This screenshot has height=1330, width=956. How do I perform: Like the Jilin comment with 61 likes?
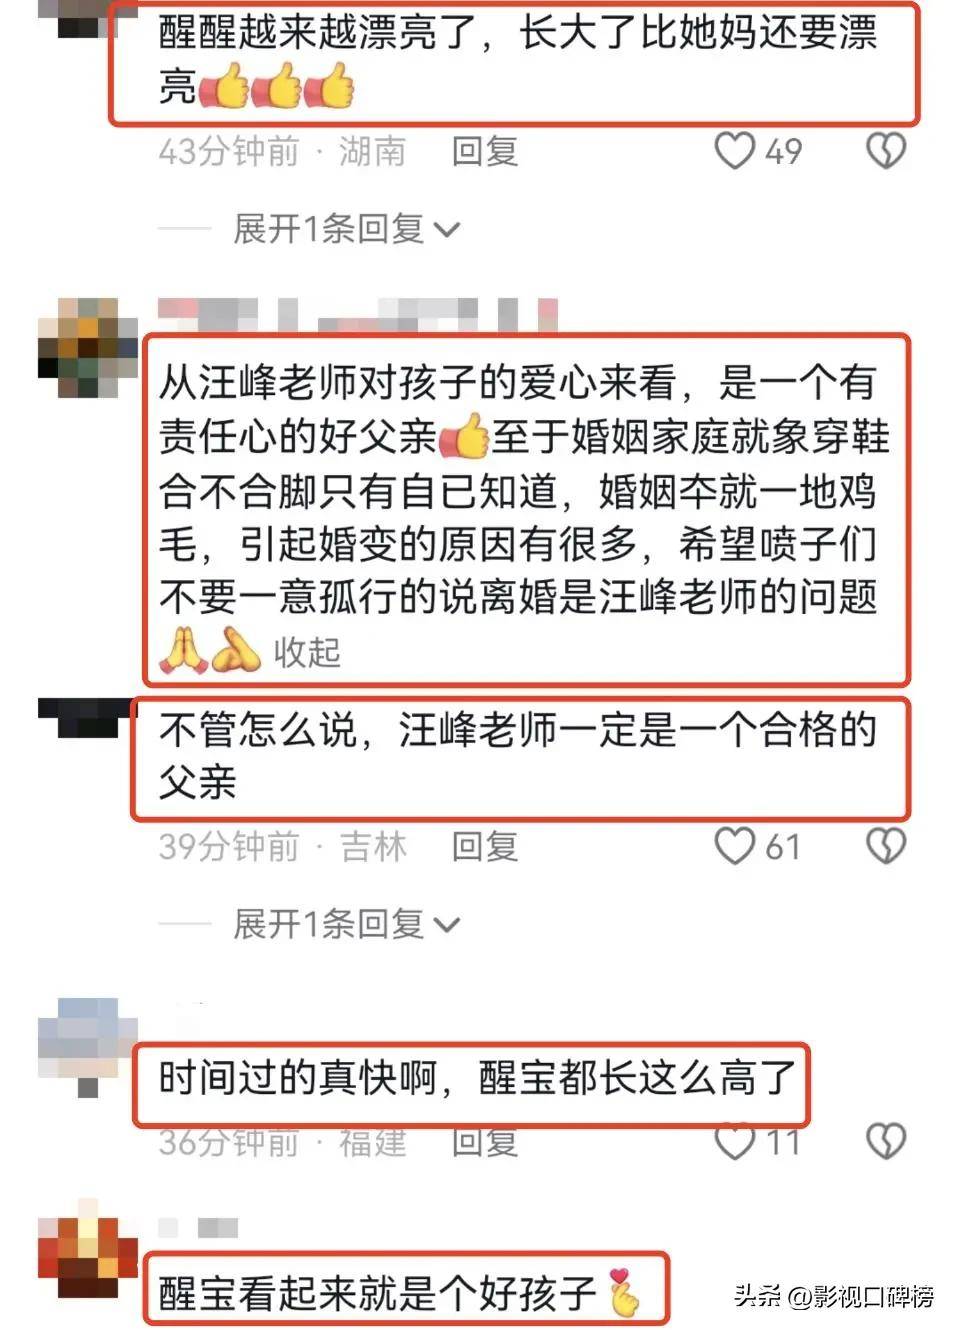(735, 846)
